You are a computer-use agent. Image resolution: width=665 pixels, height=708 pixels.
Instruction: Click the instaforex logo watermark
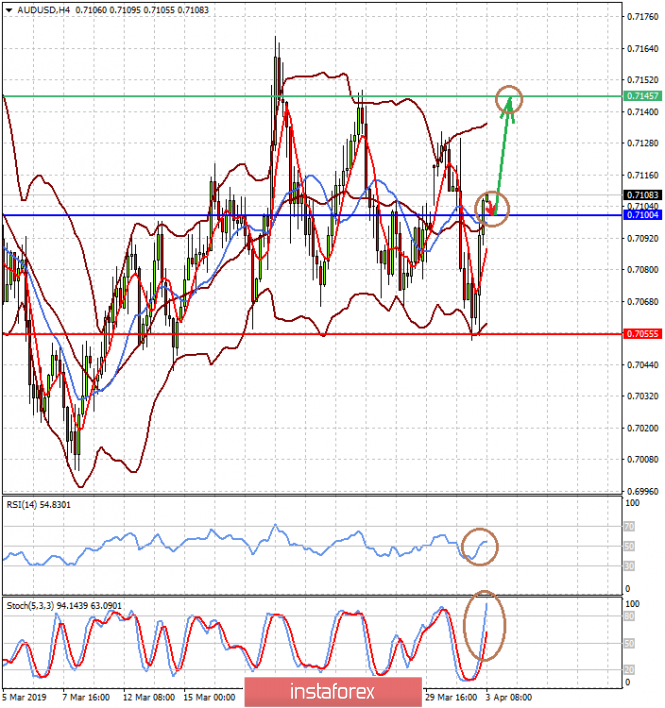[332, 691]
